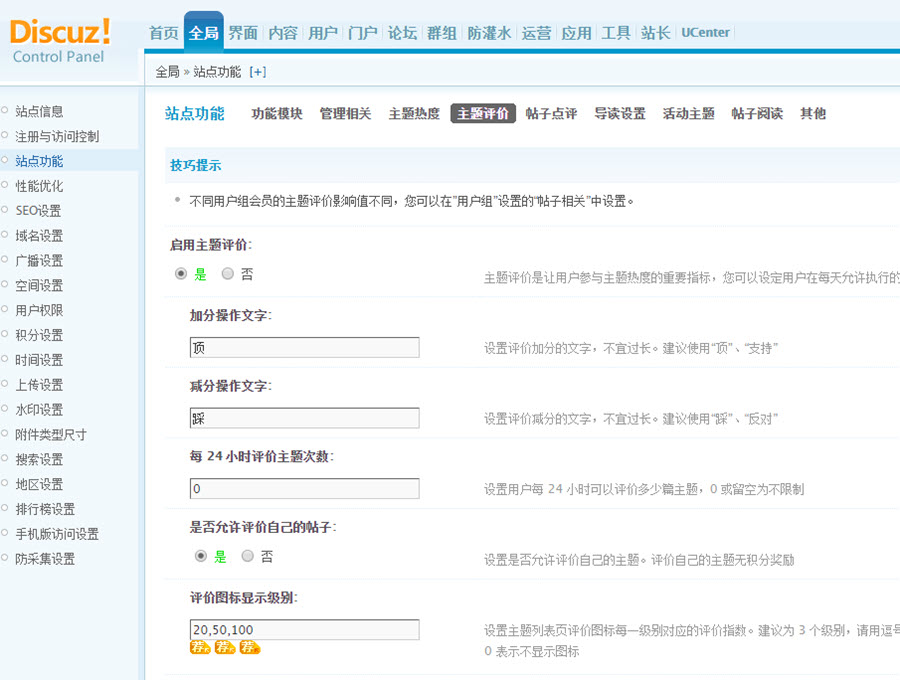Image resolution: width=900 pixels, height=680 pixels.
Task: Open the 论坛 top navigation menu
Action: tap(402, 33)
